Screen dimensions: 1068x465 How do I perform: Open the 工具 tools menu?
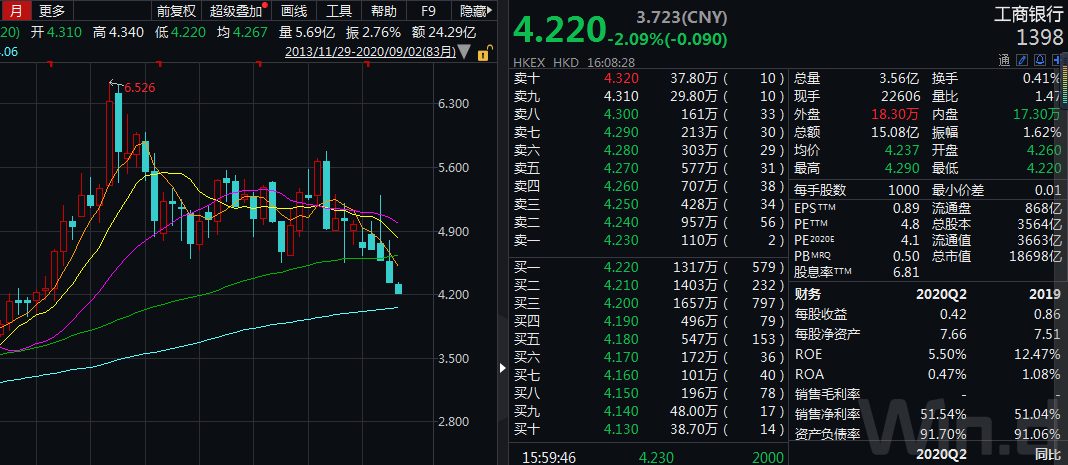pos(339,11)
